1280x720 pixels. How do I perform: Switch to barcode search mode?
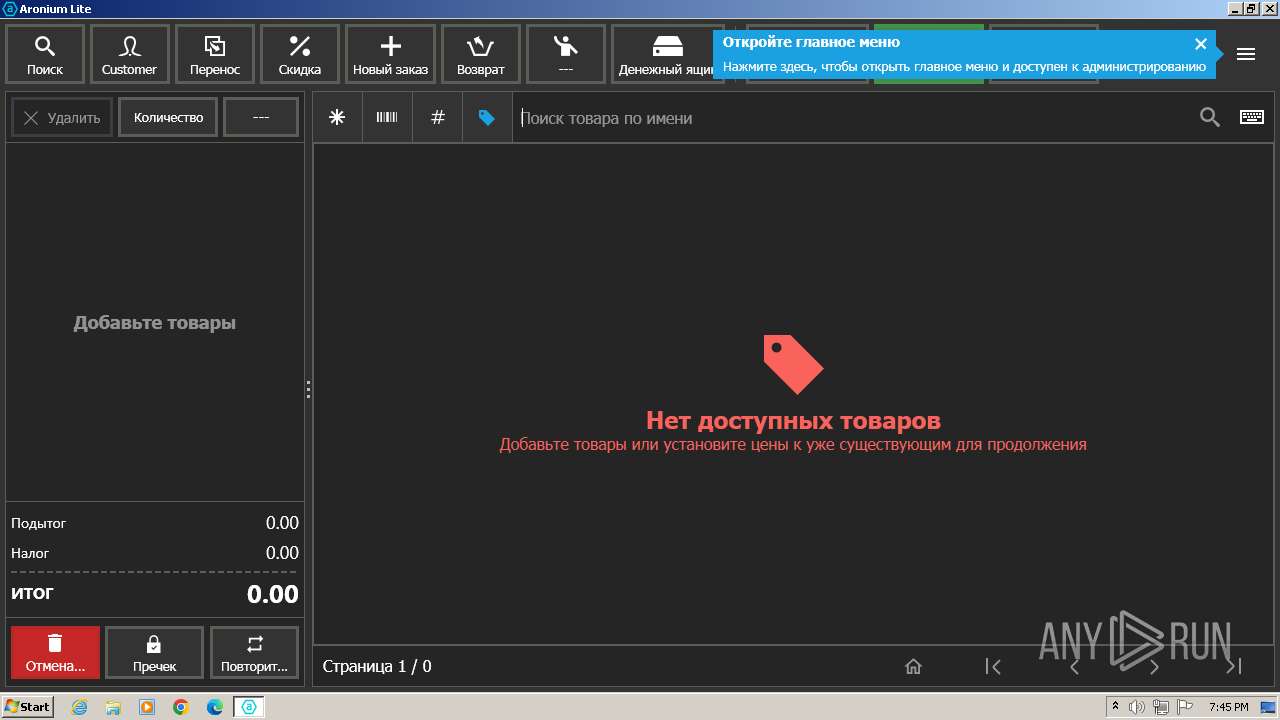coord(387,117)
